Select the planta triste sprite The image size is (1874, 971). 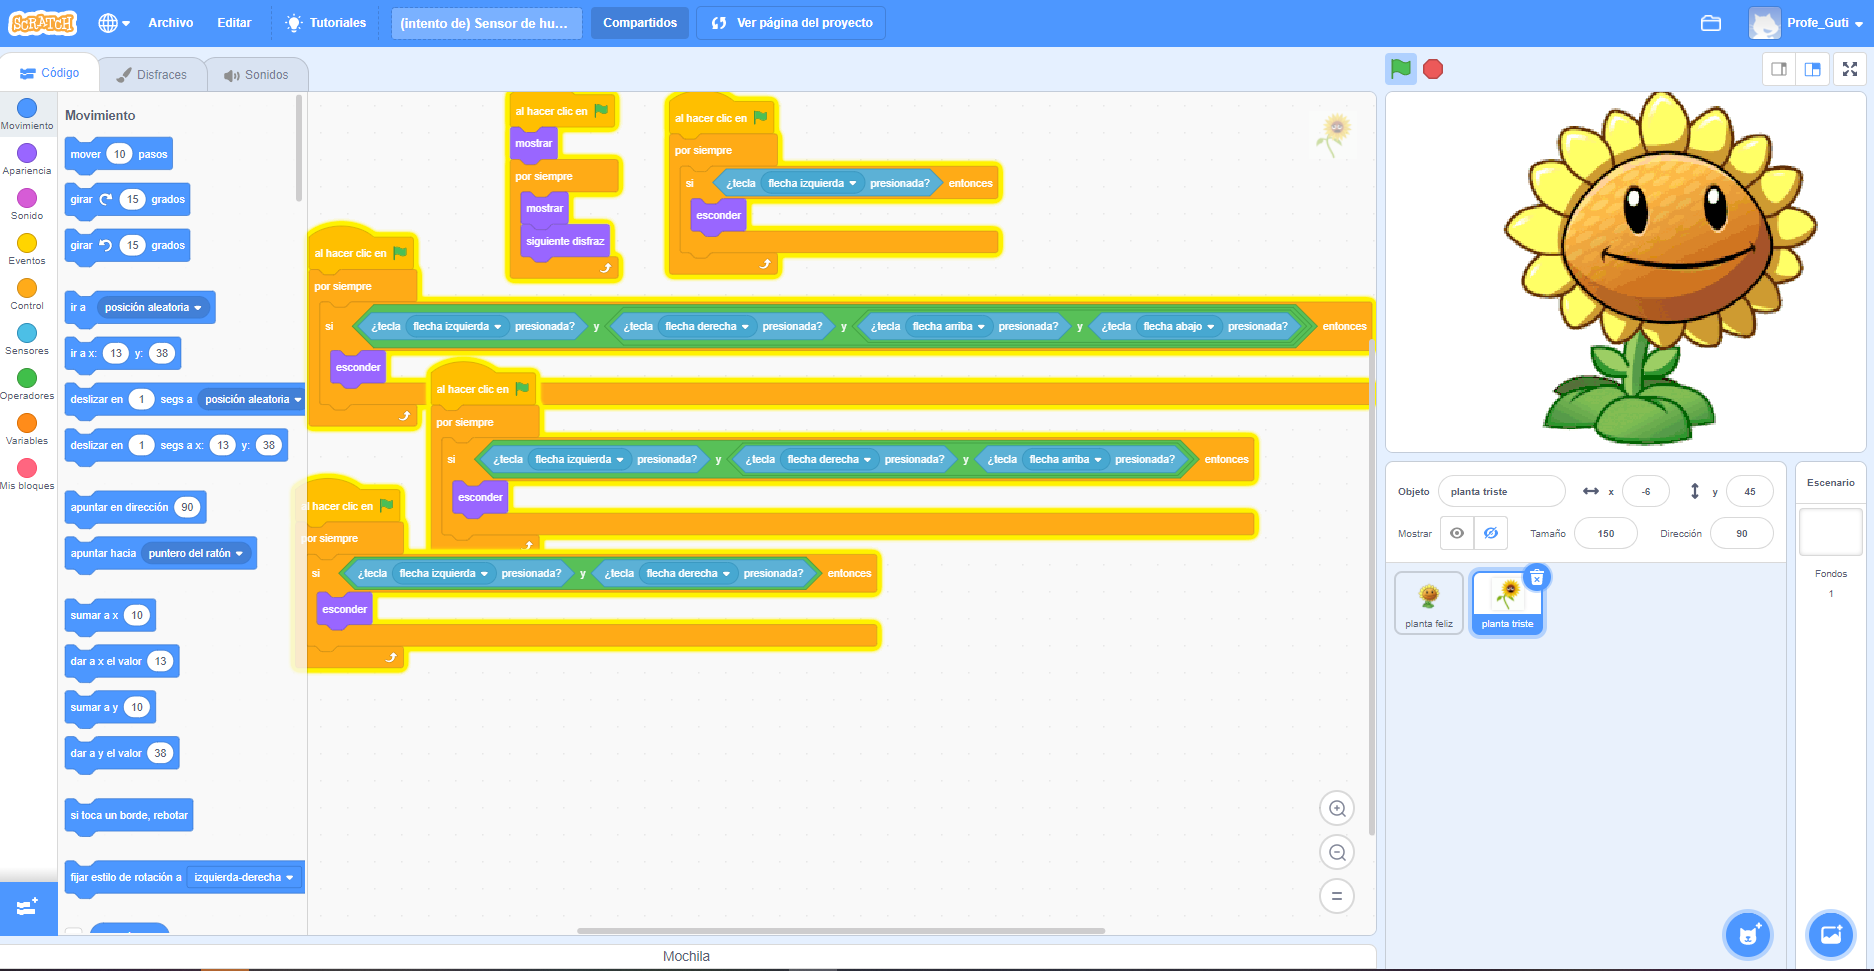pos(1507,603)
